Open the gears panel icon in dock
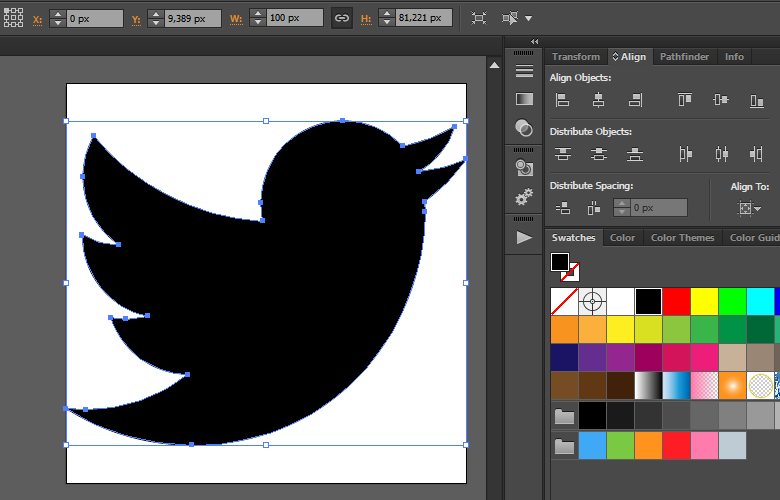Screen dimensions: 780x500 (x=524, y=197)
